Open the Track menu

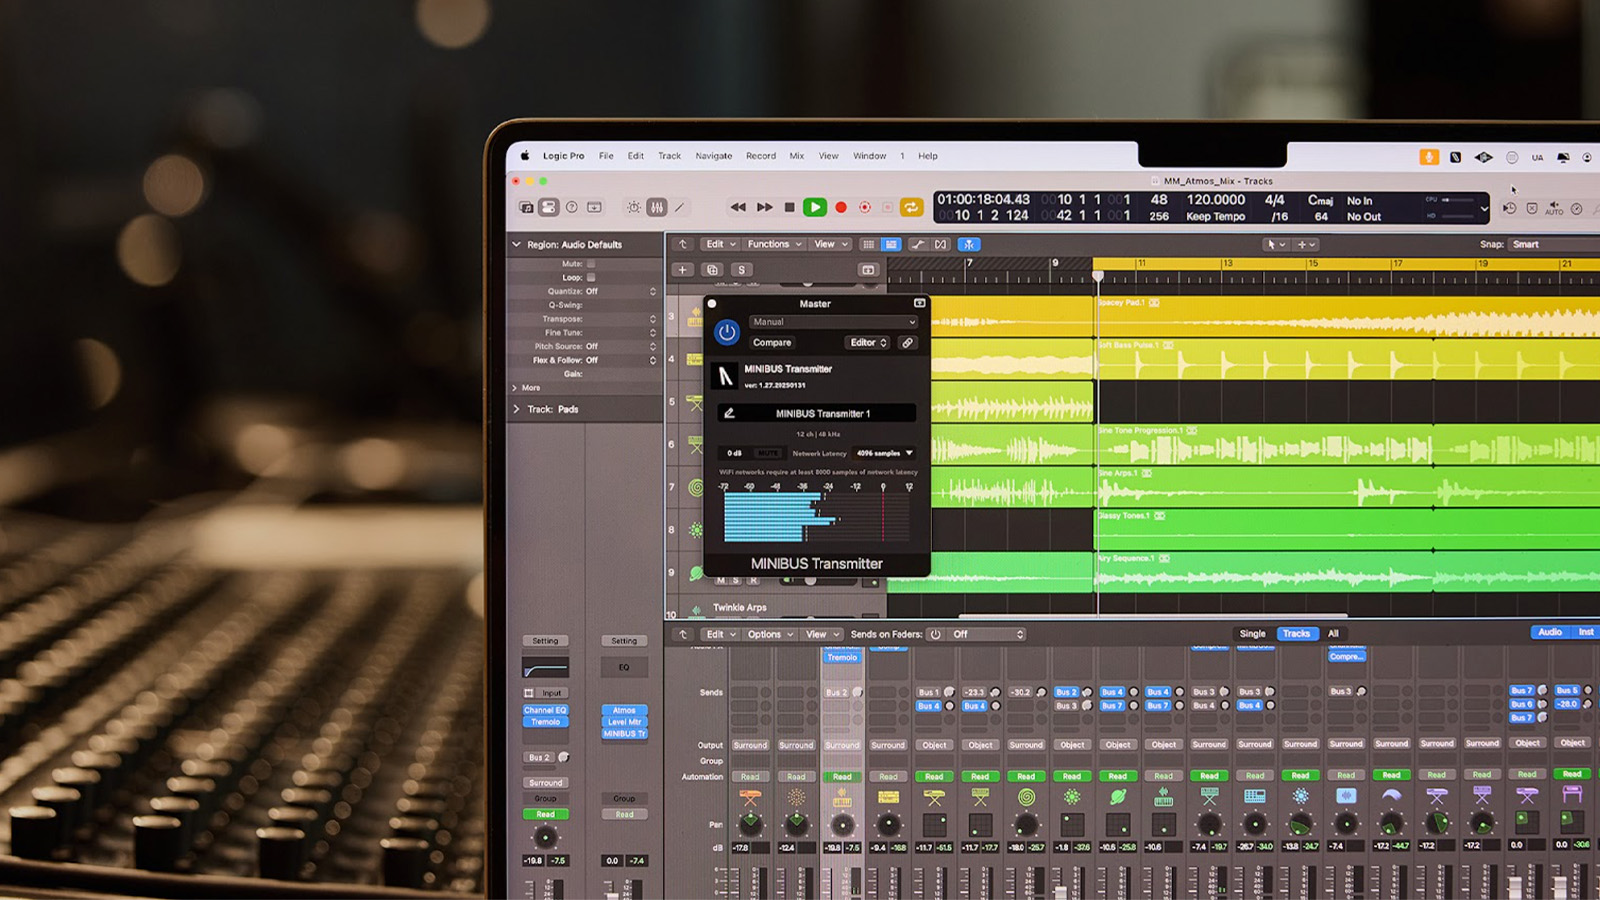pyautogui.click(x=669, y=156)
